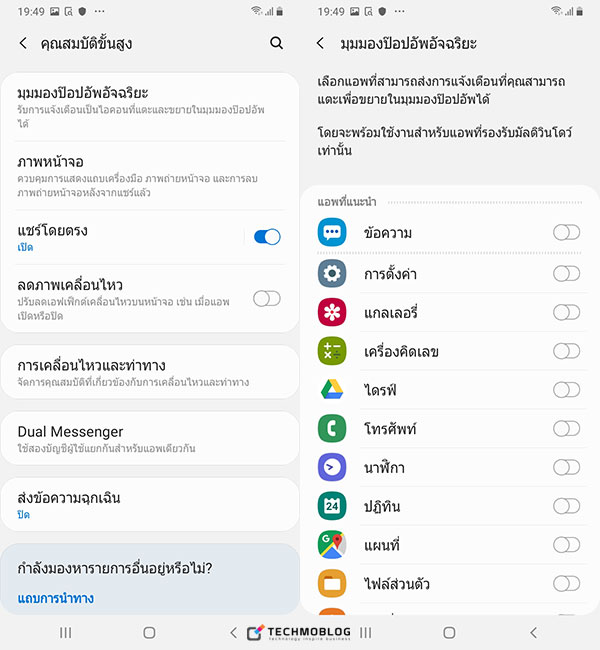Toggle pop-up view for นาฬิกา
The height and width of the screenshot is (650, 600).
(x=566, y=468)
